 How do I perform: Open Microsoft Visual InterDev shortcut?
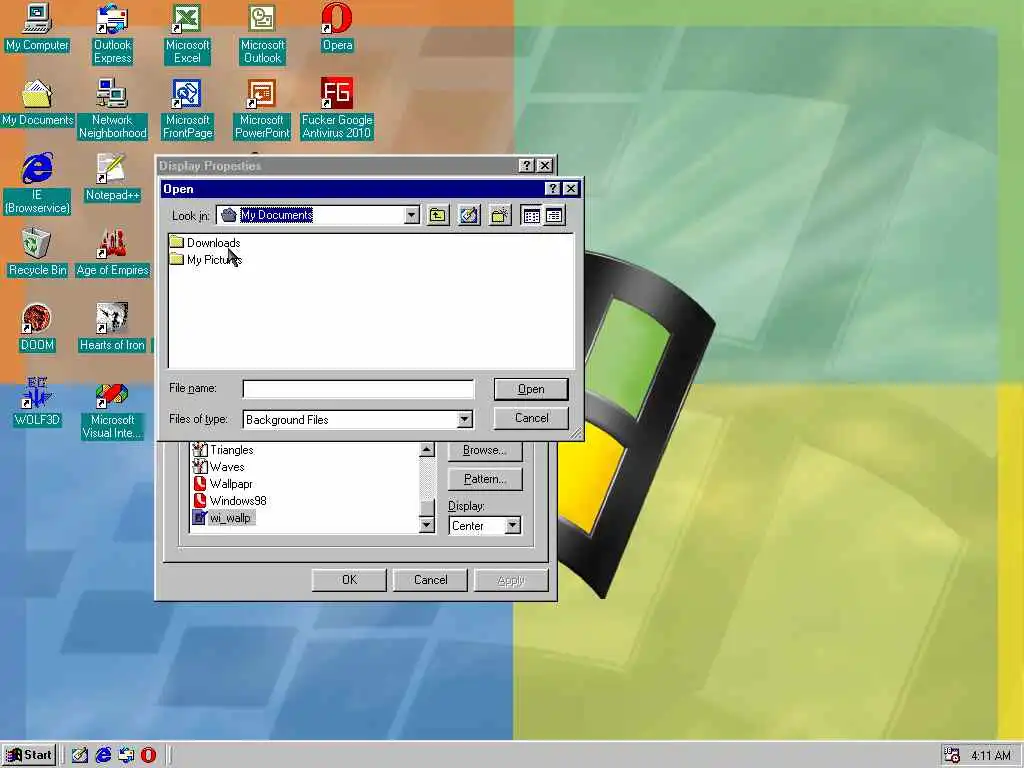point(112,409)
